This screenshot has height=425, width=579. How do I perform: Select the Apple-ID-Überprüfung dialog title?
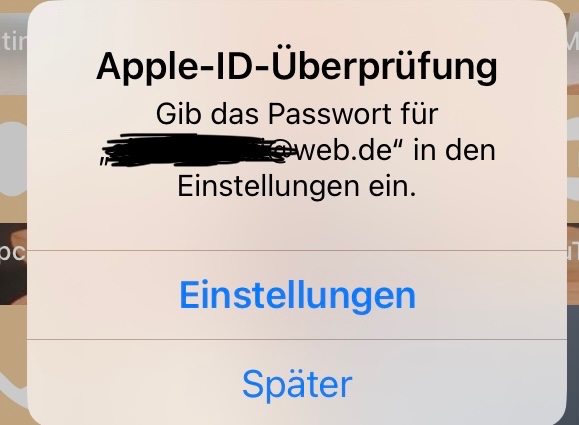[297, 66]
